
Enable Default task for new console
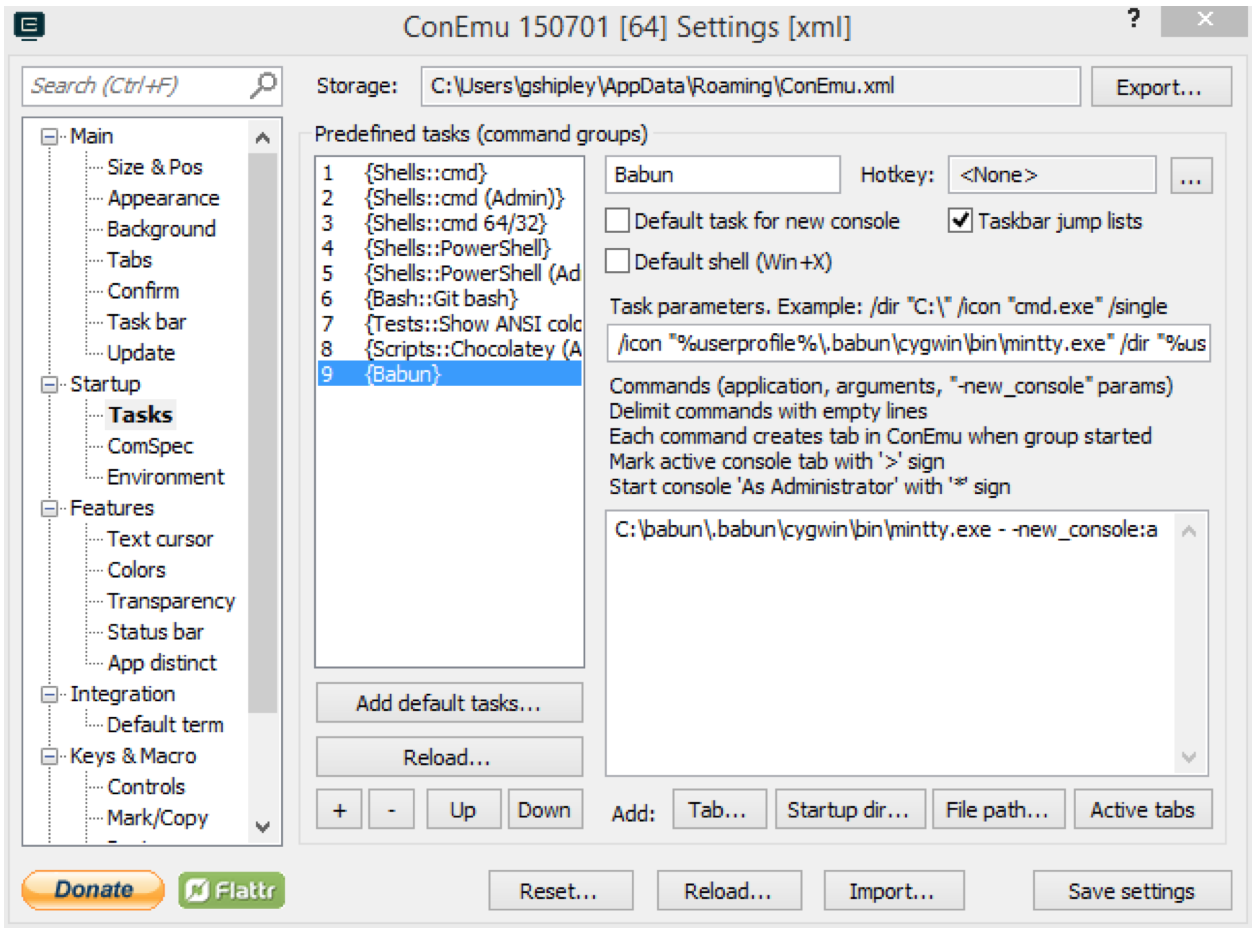(618, 221)
